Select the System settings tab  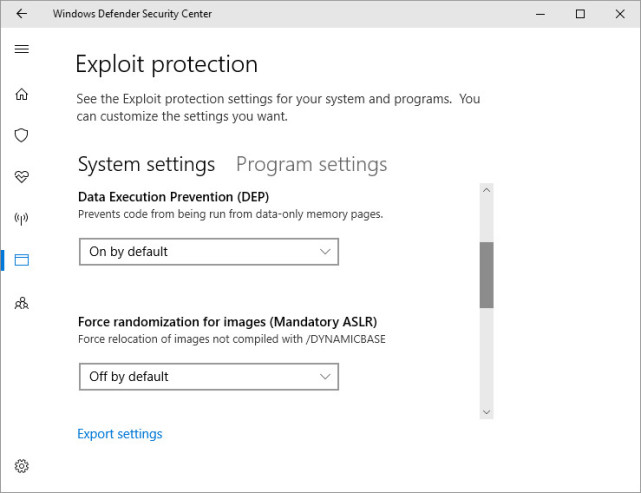pos(146,165)
